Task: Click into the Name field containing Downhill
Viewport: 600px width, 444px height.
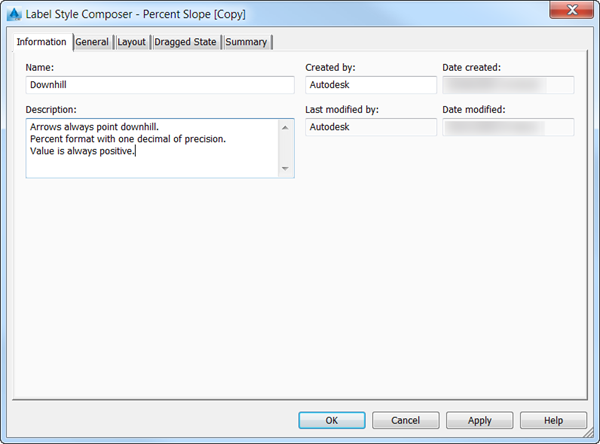Action: (x=160, y=85)
